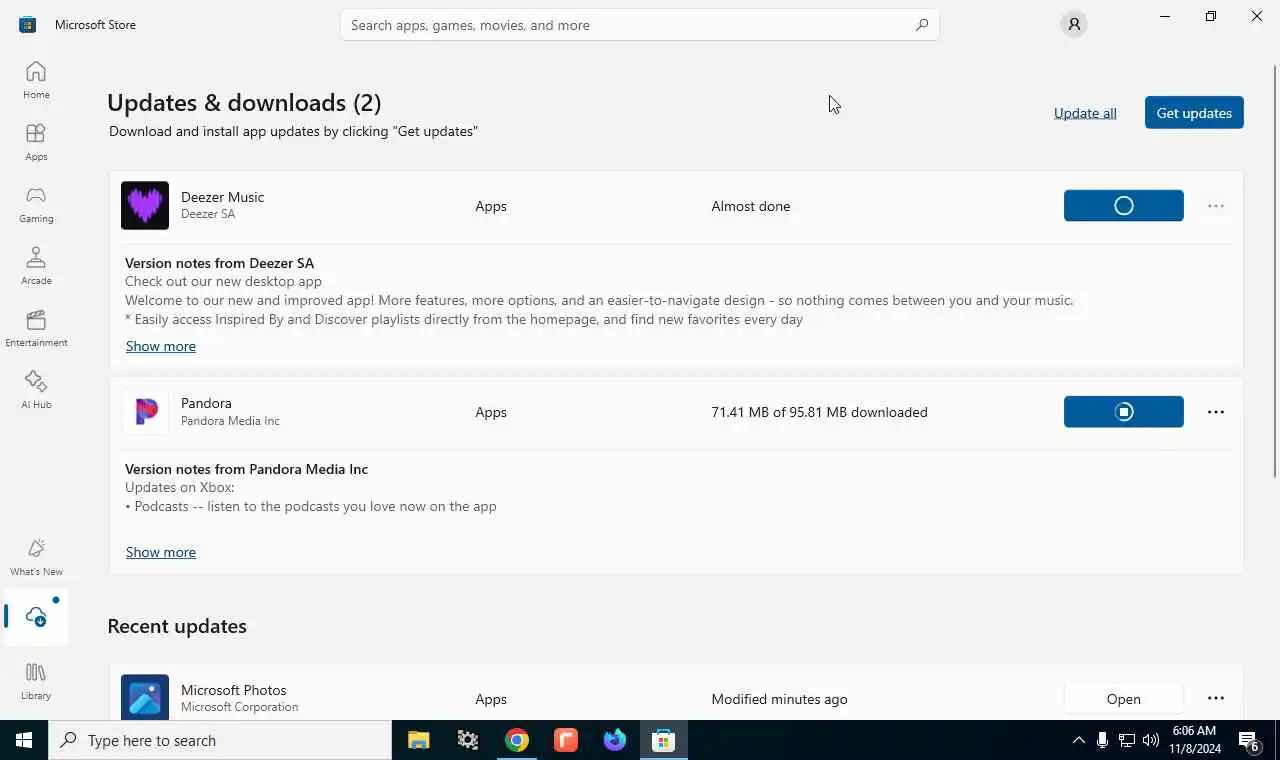The image size is (1280, 760).
Task: Click the Pandora app title
Action: (206, 403)
